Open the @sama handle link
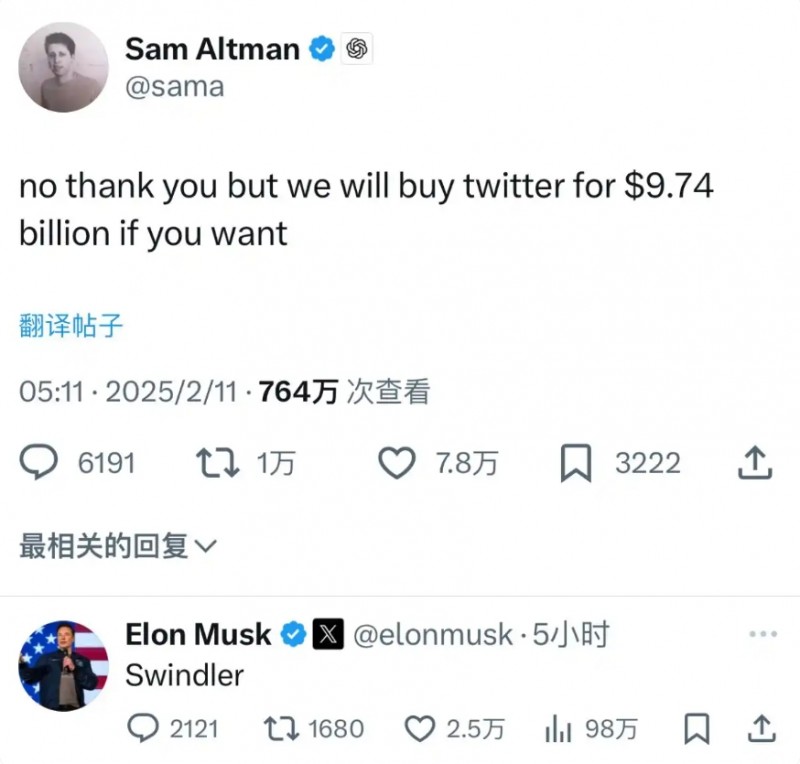The height and width of the screenshot is (764, 800). point(174,87)
